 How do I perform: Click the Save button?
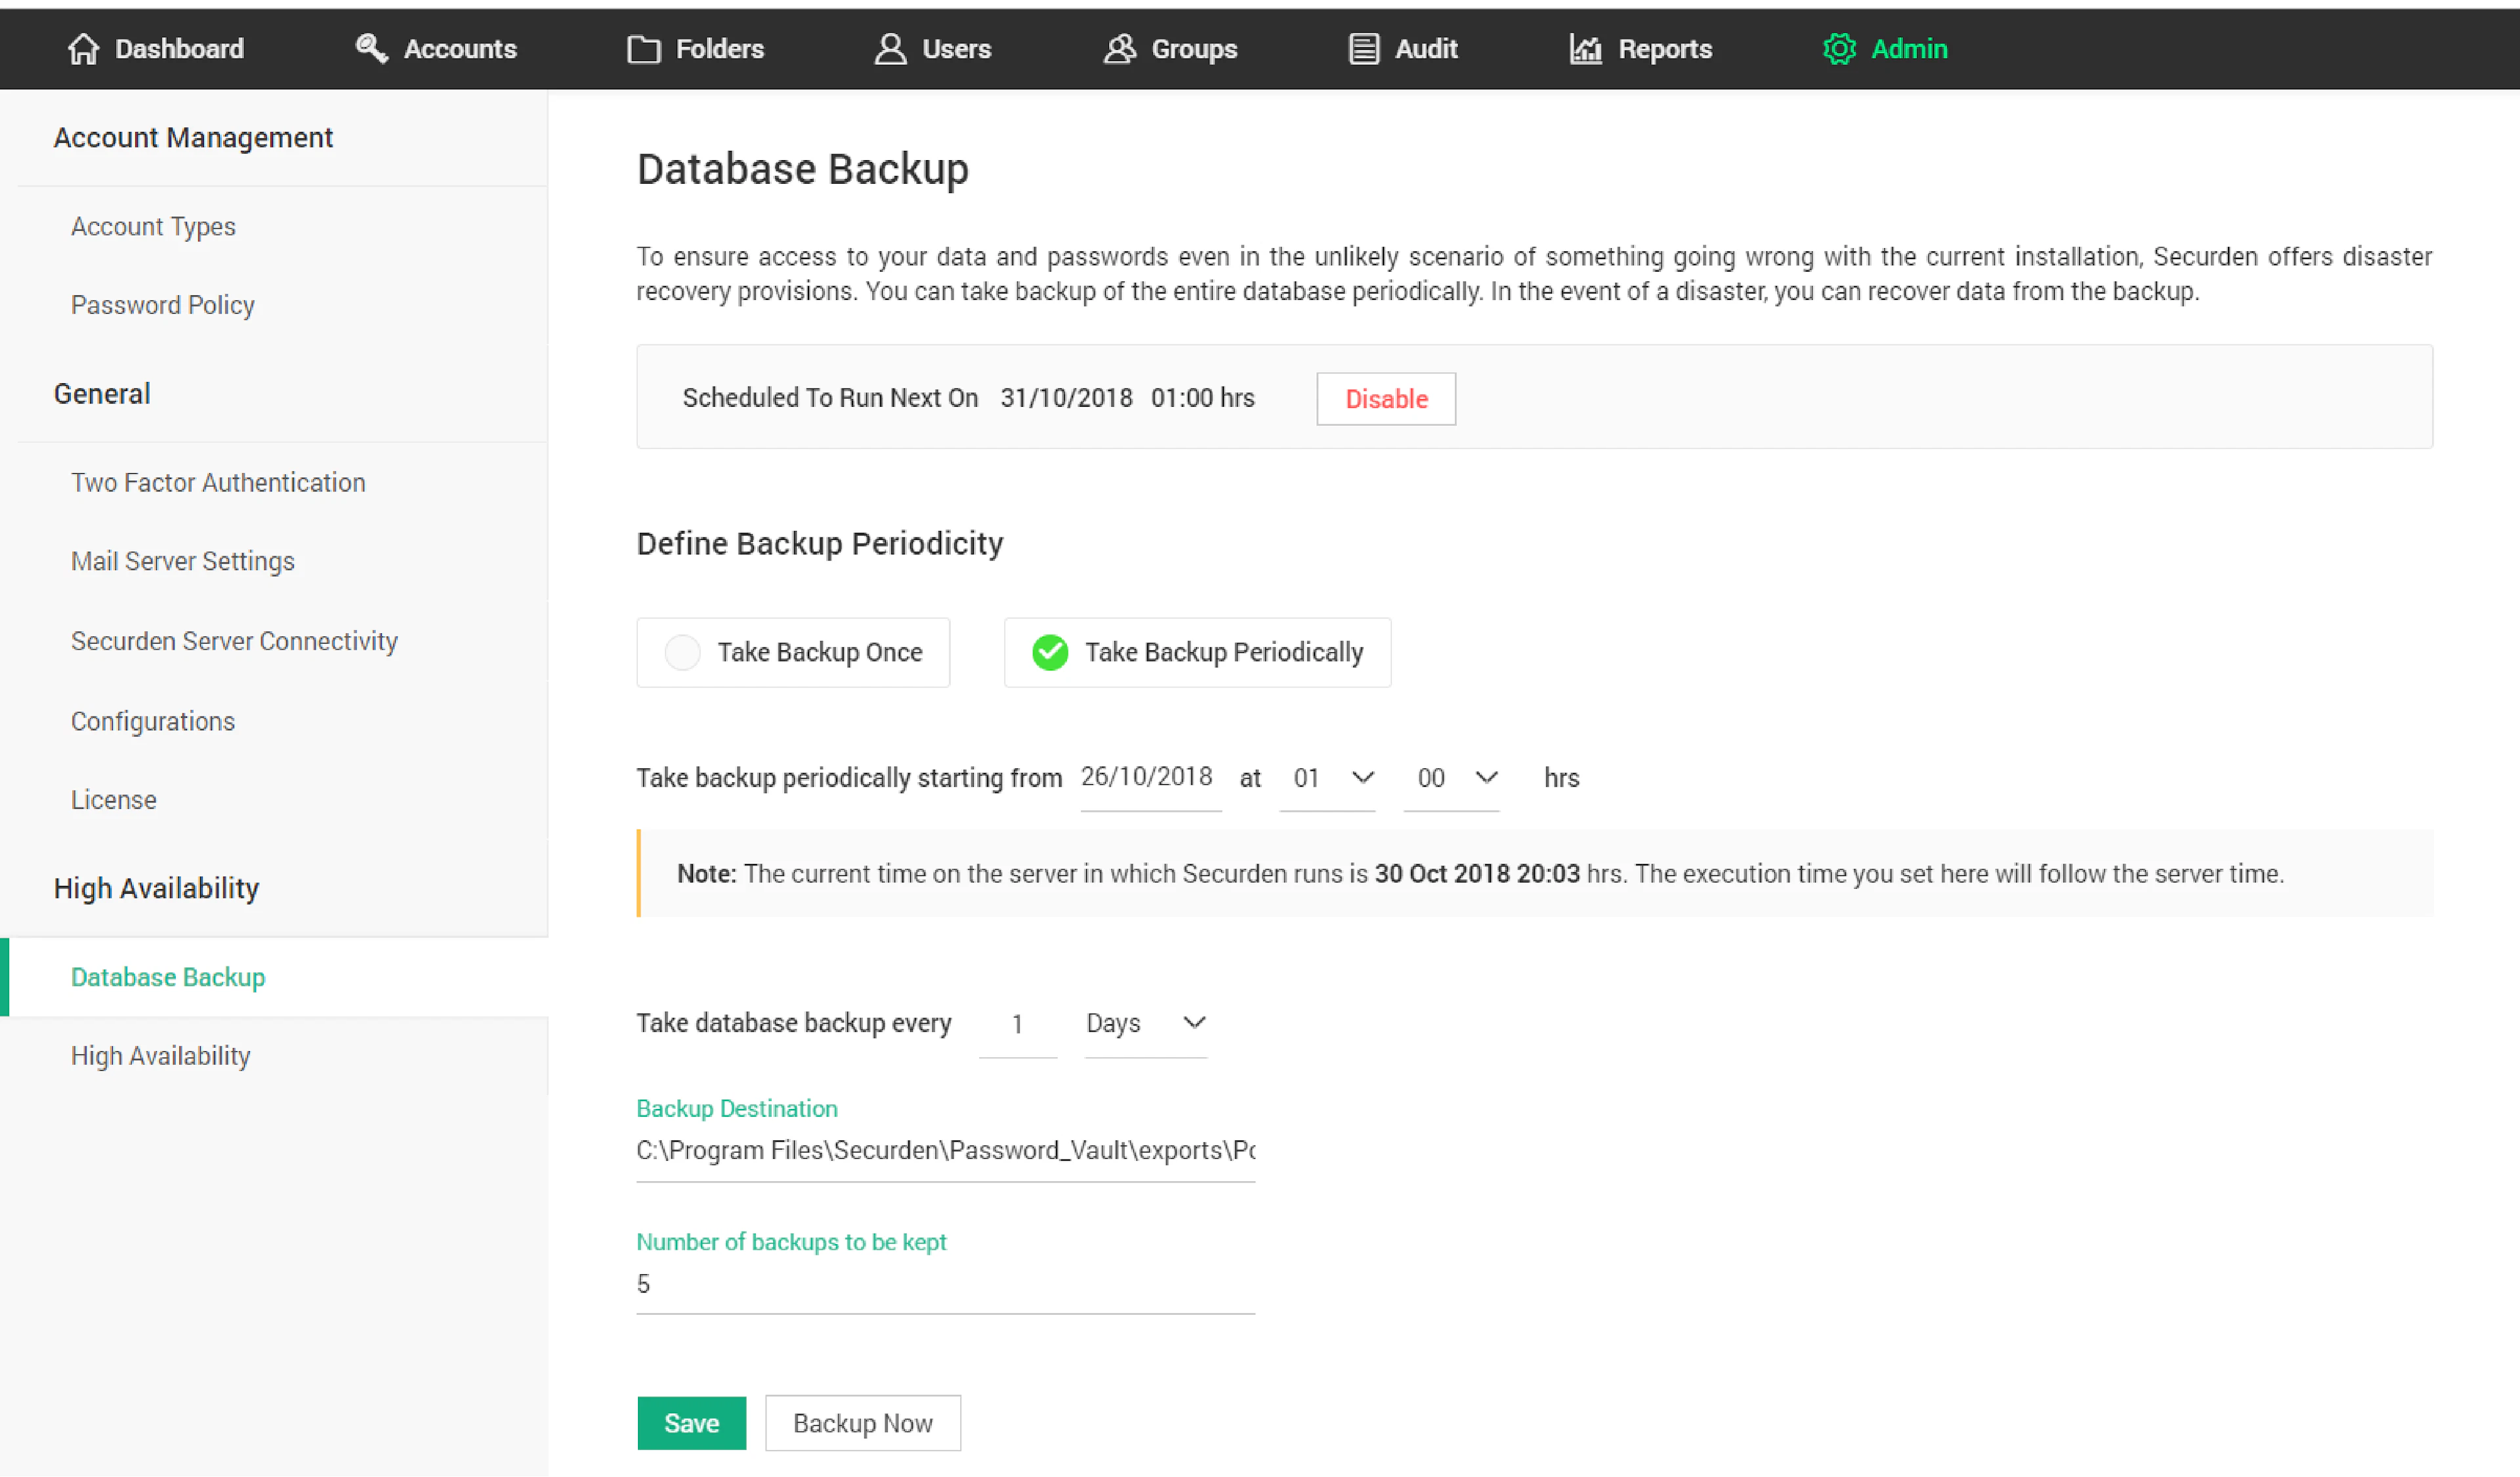pyautogui.click(x=691, y=1422)
